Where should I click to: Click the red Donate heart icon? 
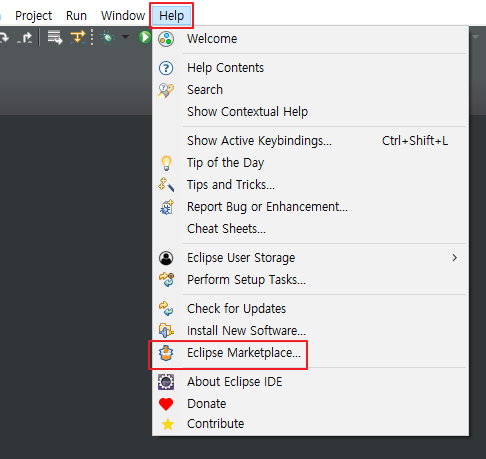pos(166,404)
